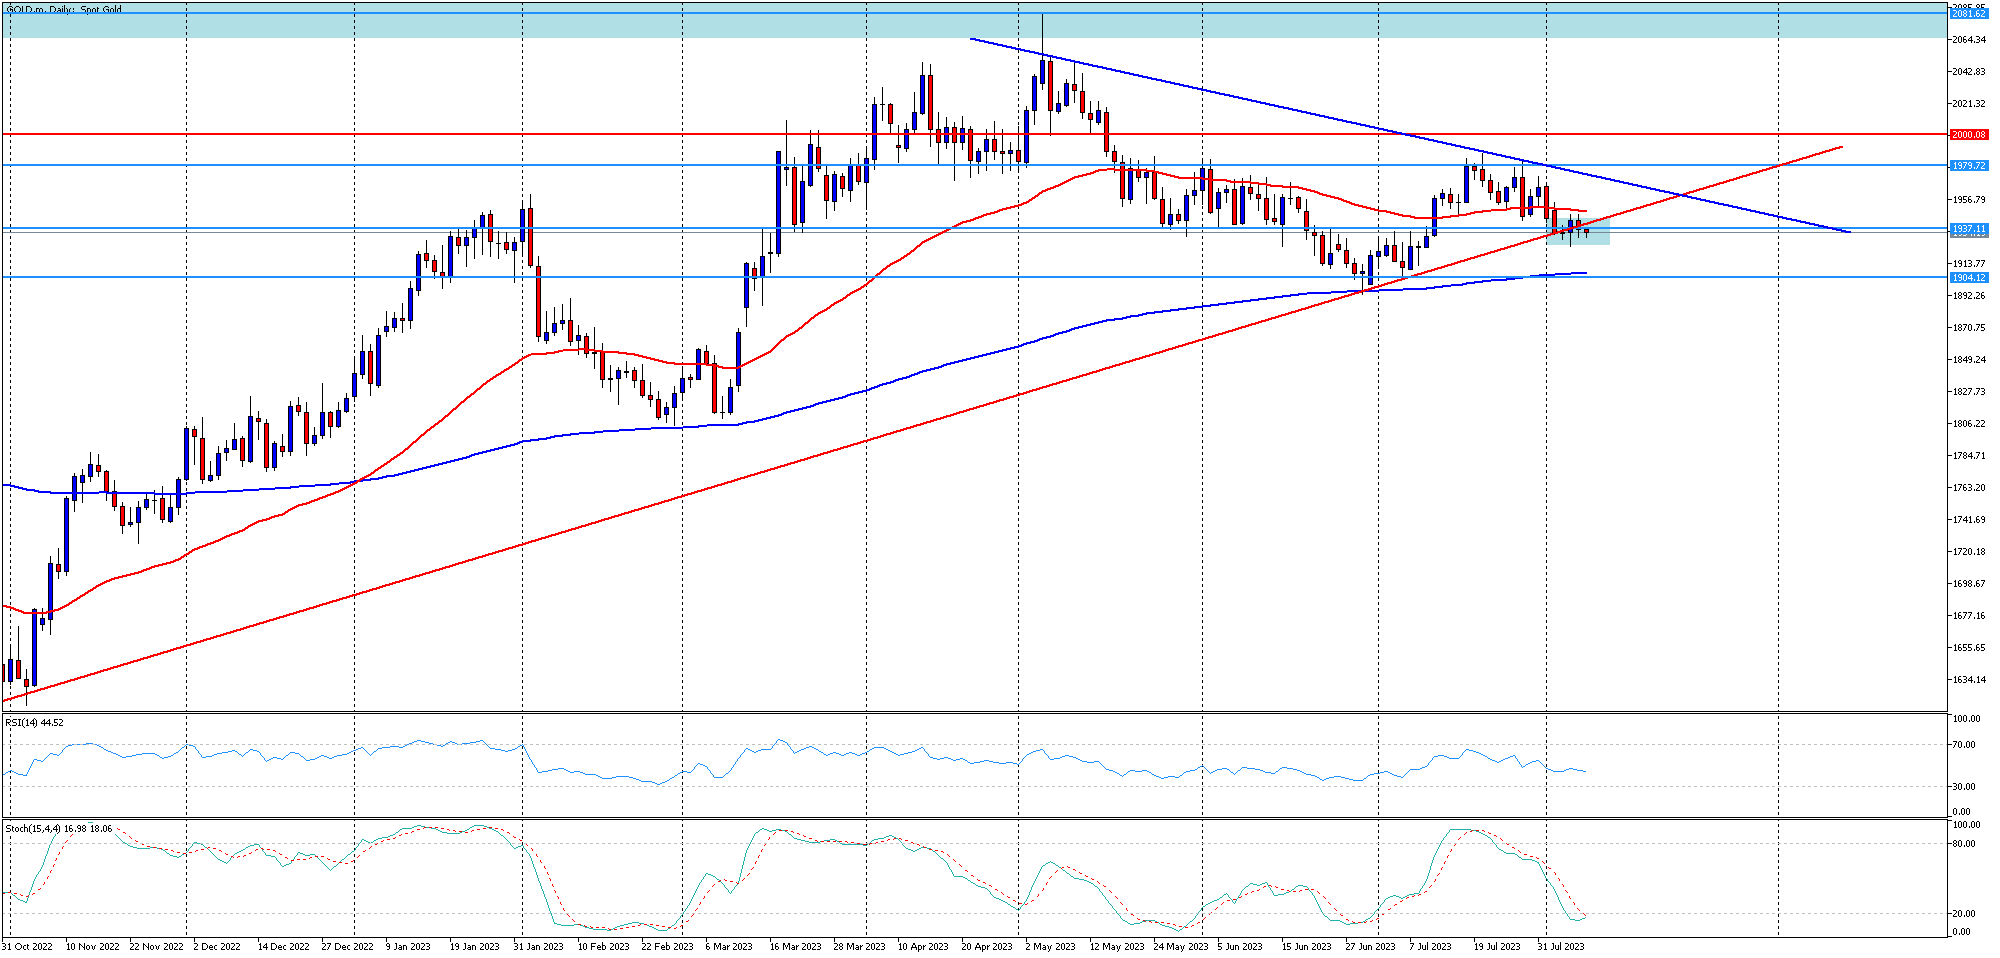Select the small light-blue rectangle at current price
The image size is (2000, 958).
1579,230
